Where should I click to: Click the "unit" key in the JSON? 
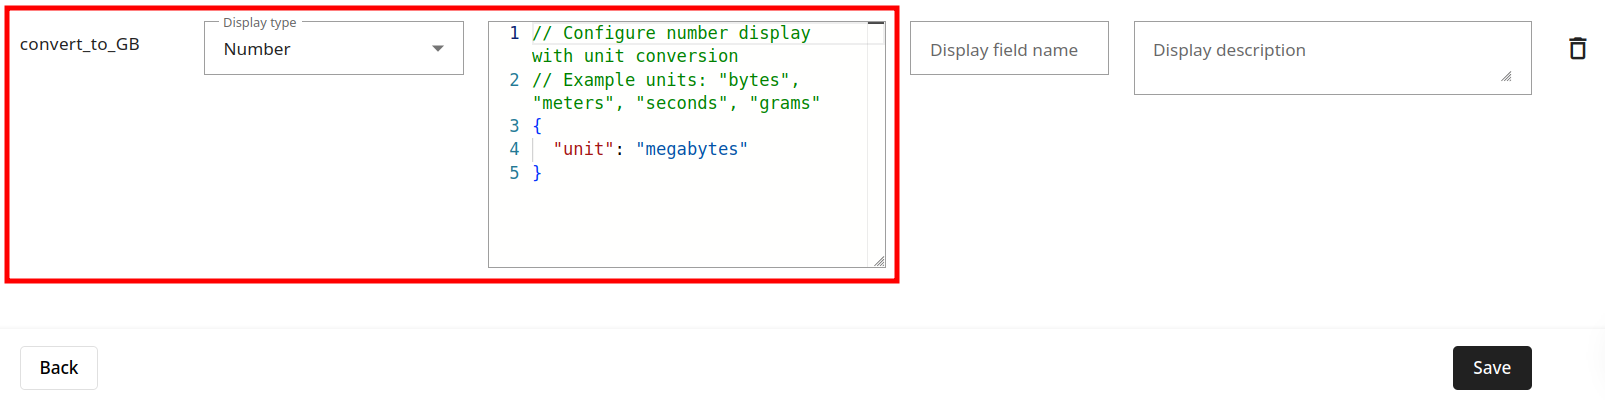[583, 149]
